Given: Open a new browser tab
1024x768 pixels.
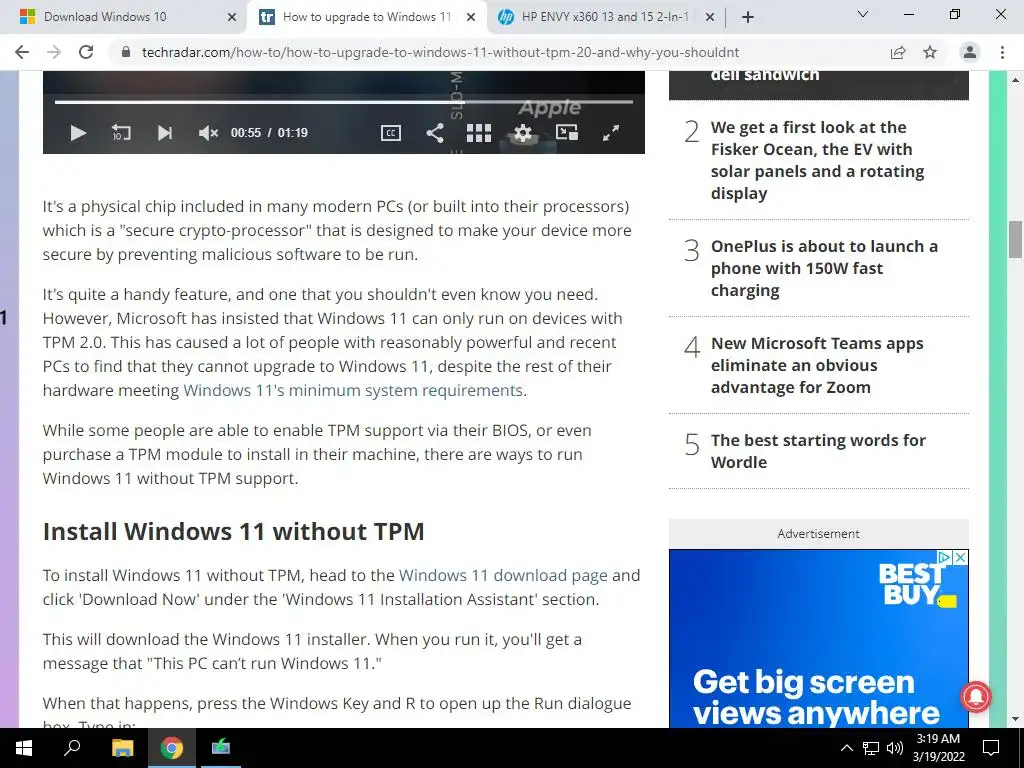Looking at the screenshot, I should pyautogui.click(x=748, y=17).
